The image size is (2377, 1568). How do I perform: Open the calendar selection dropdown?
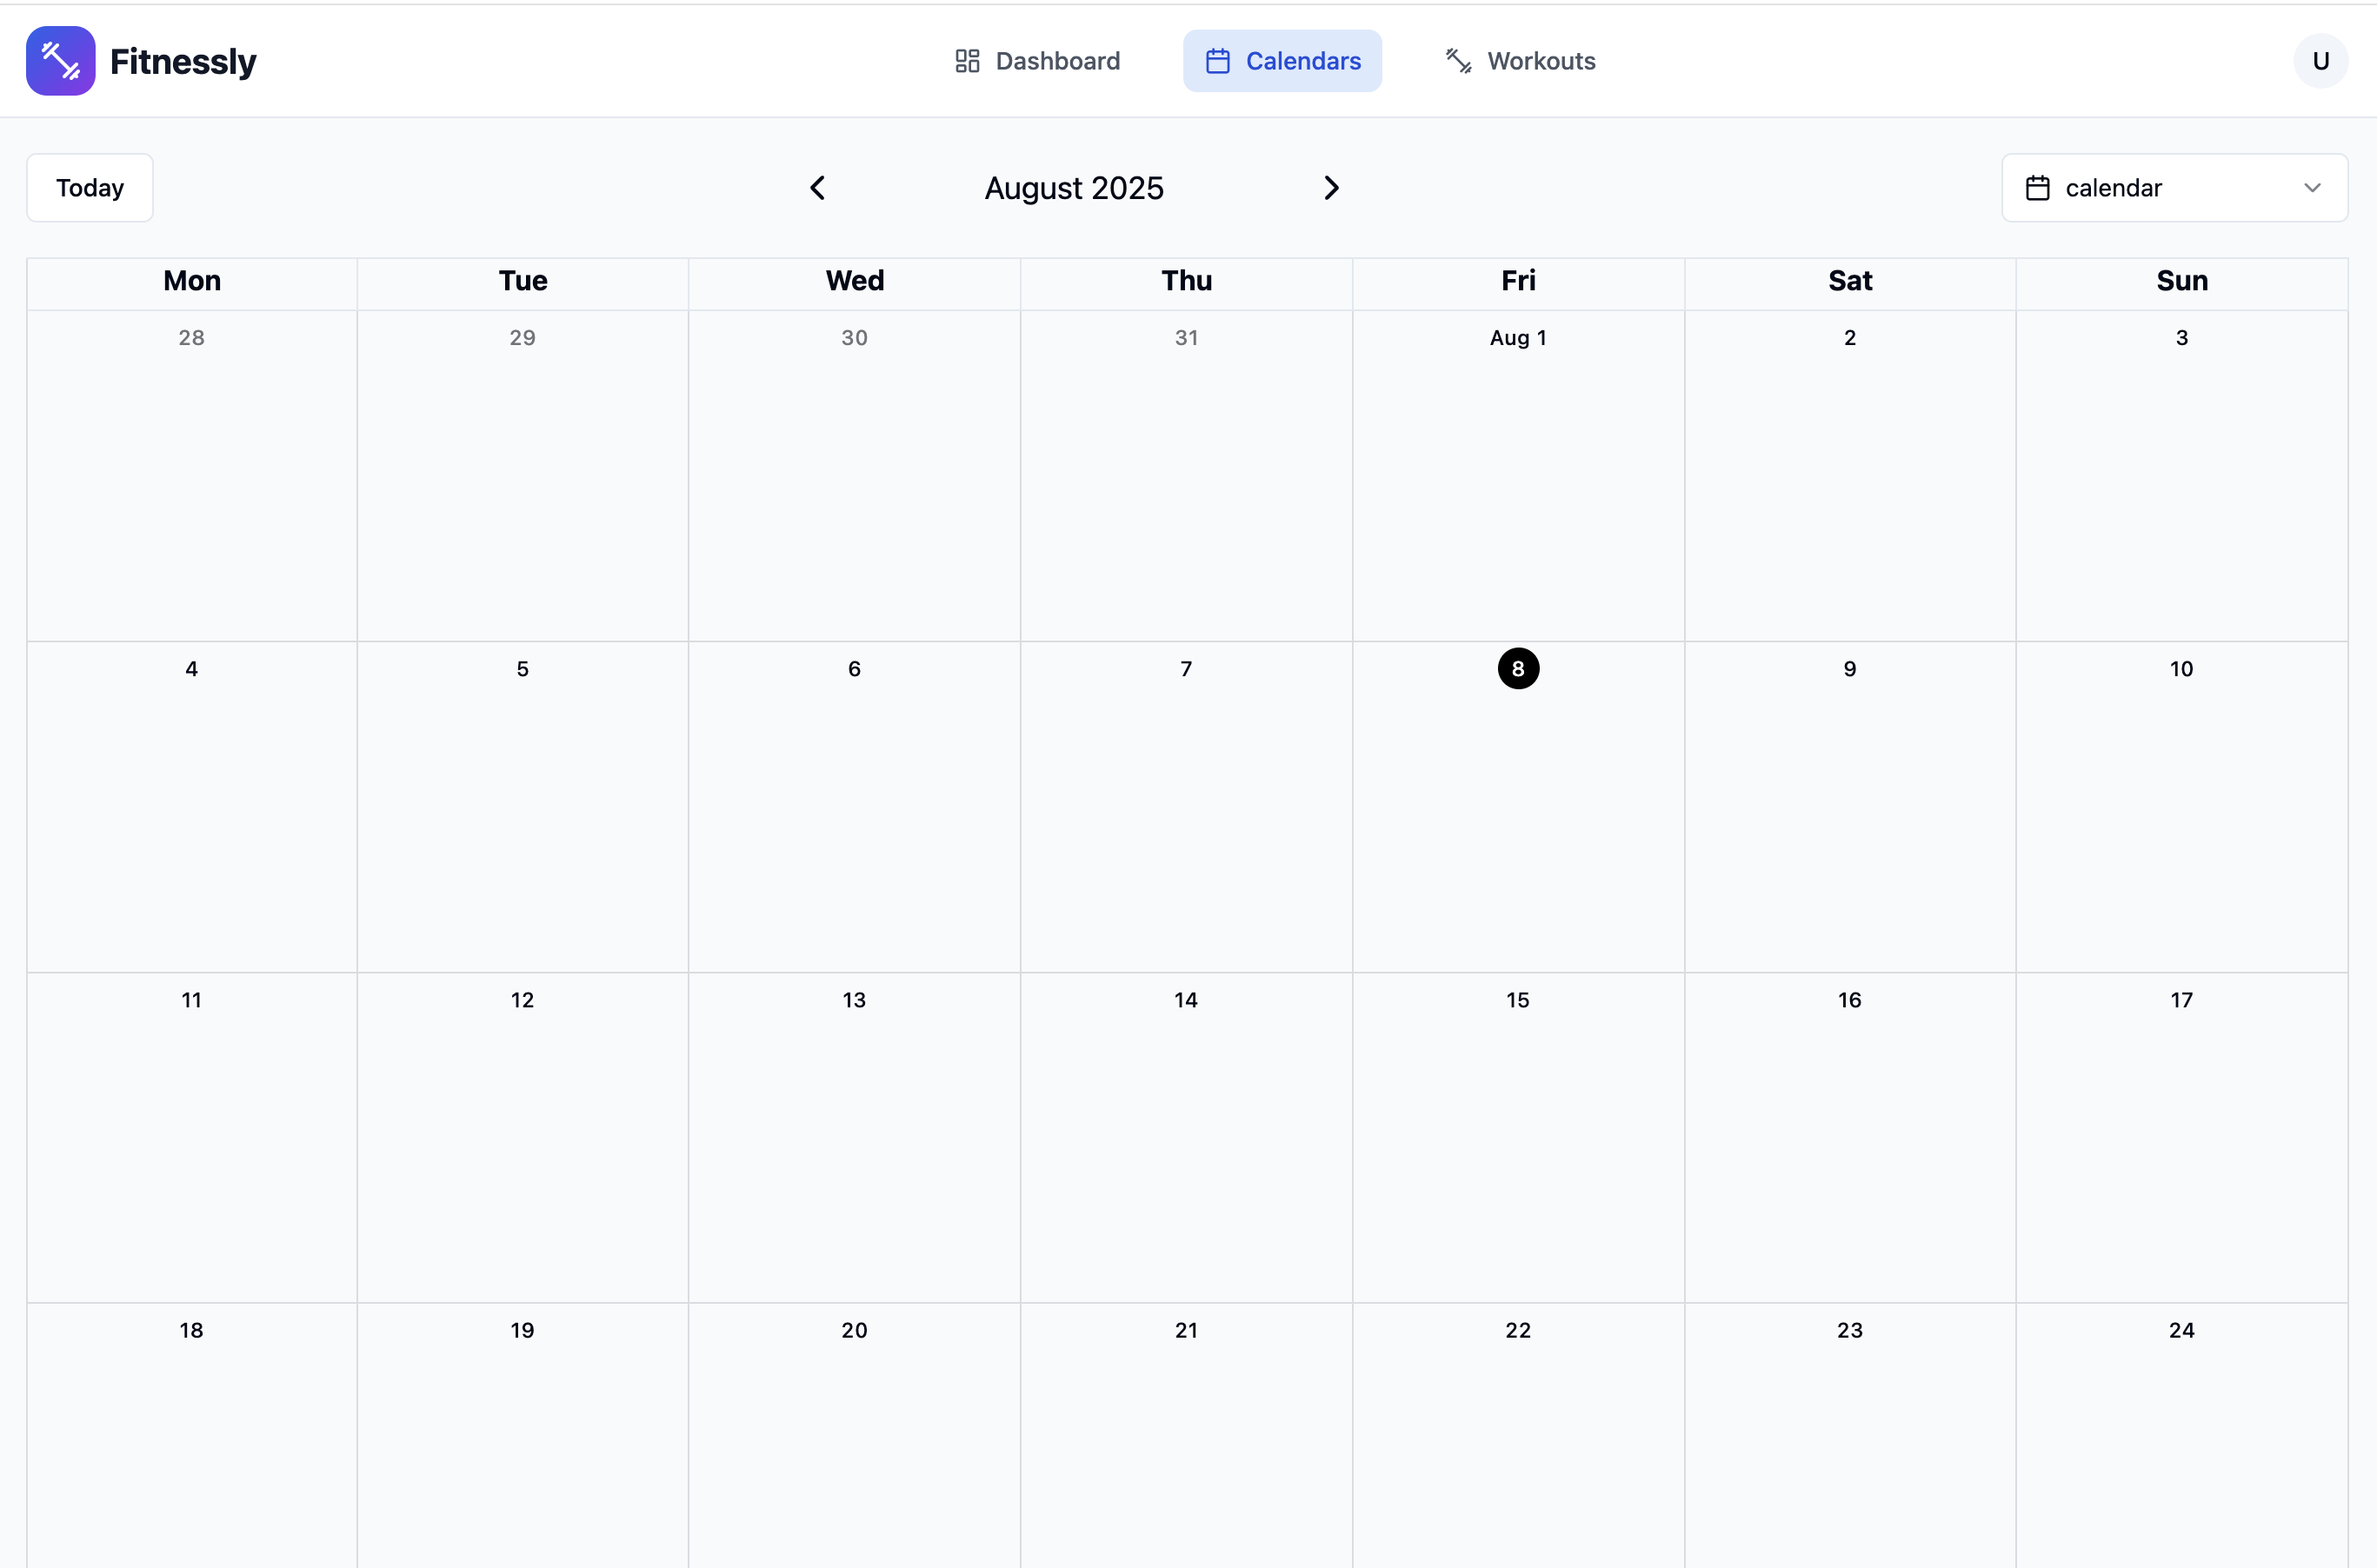tap(2174, 187)
